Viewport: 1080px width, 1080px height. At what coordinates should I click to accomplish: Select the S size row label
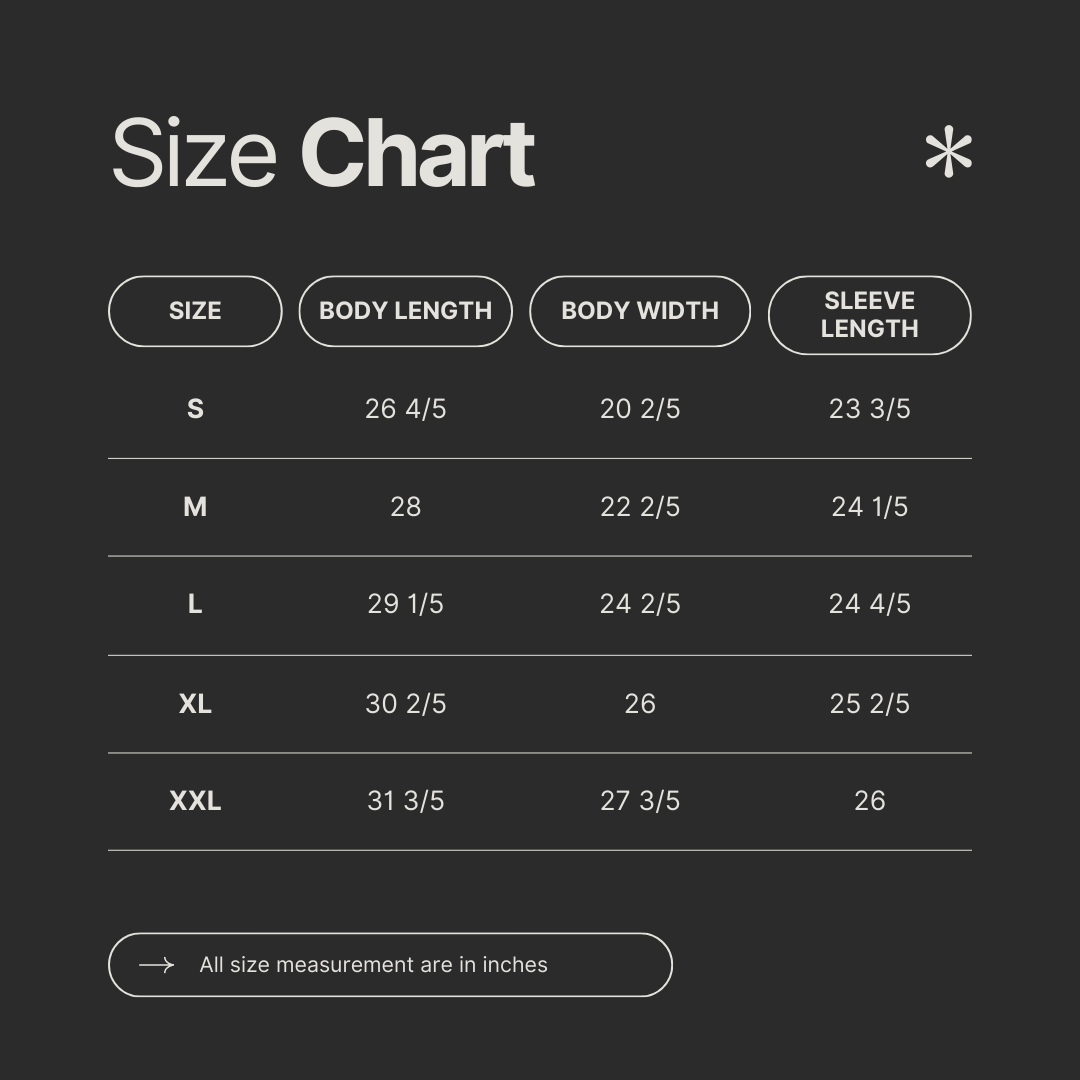coord(195,409)
